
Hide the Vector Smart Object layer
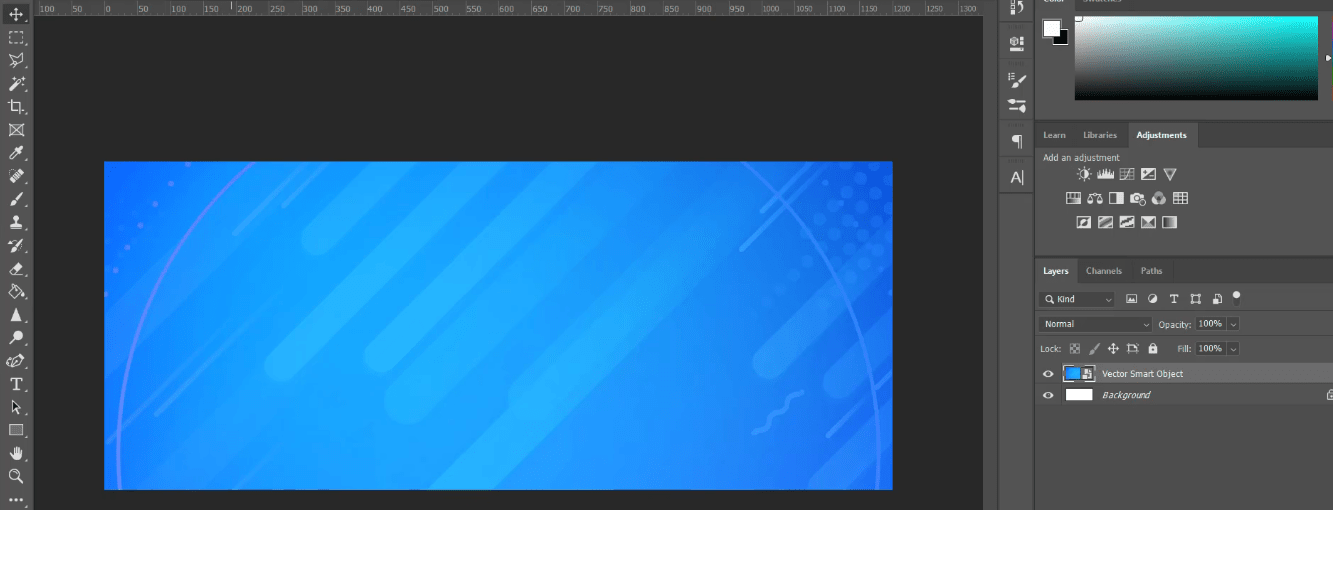tap(1048, 374)
